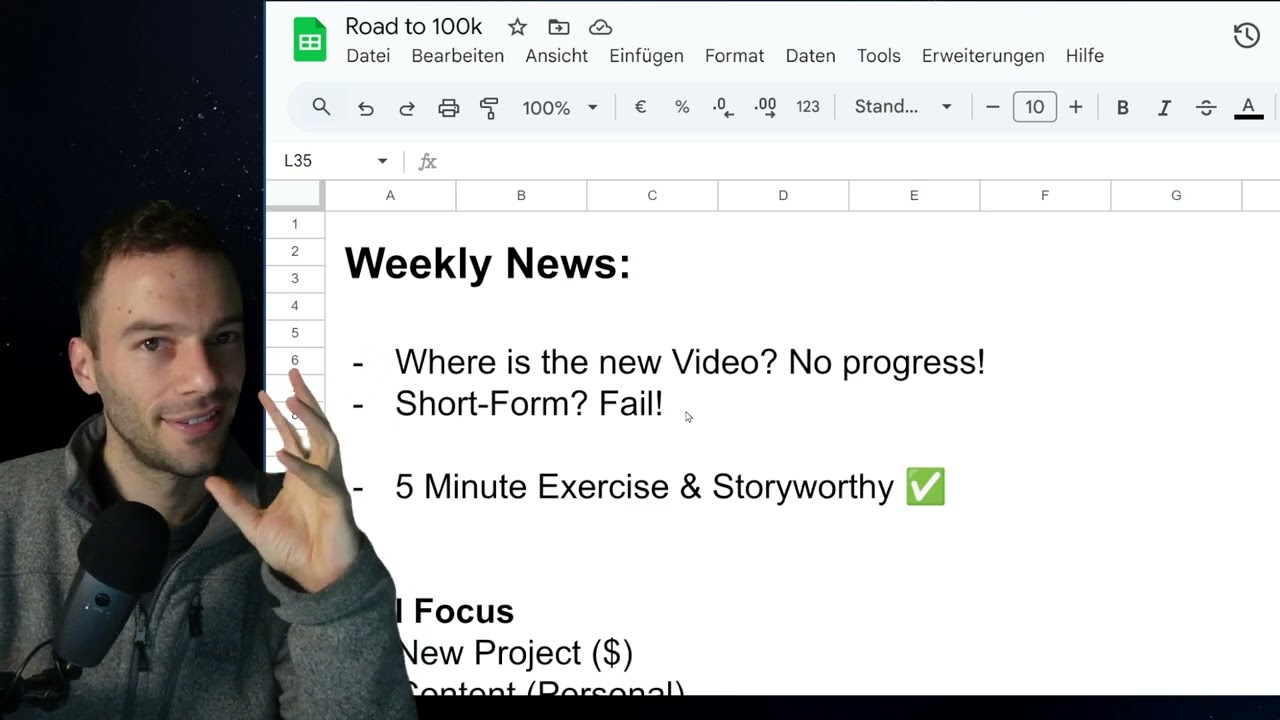The width and height of the screenshot is (1280, 720).
Task: Open the text color picker
Action: (x=1248, y=107)
